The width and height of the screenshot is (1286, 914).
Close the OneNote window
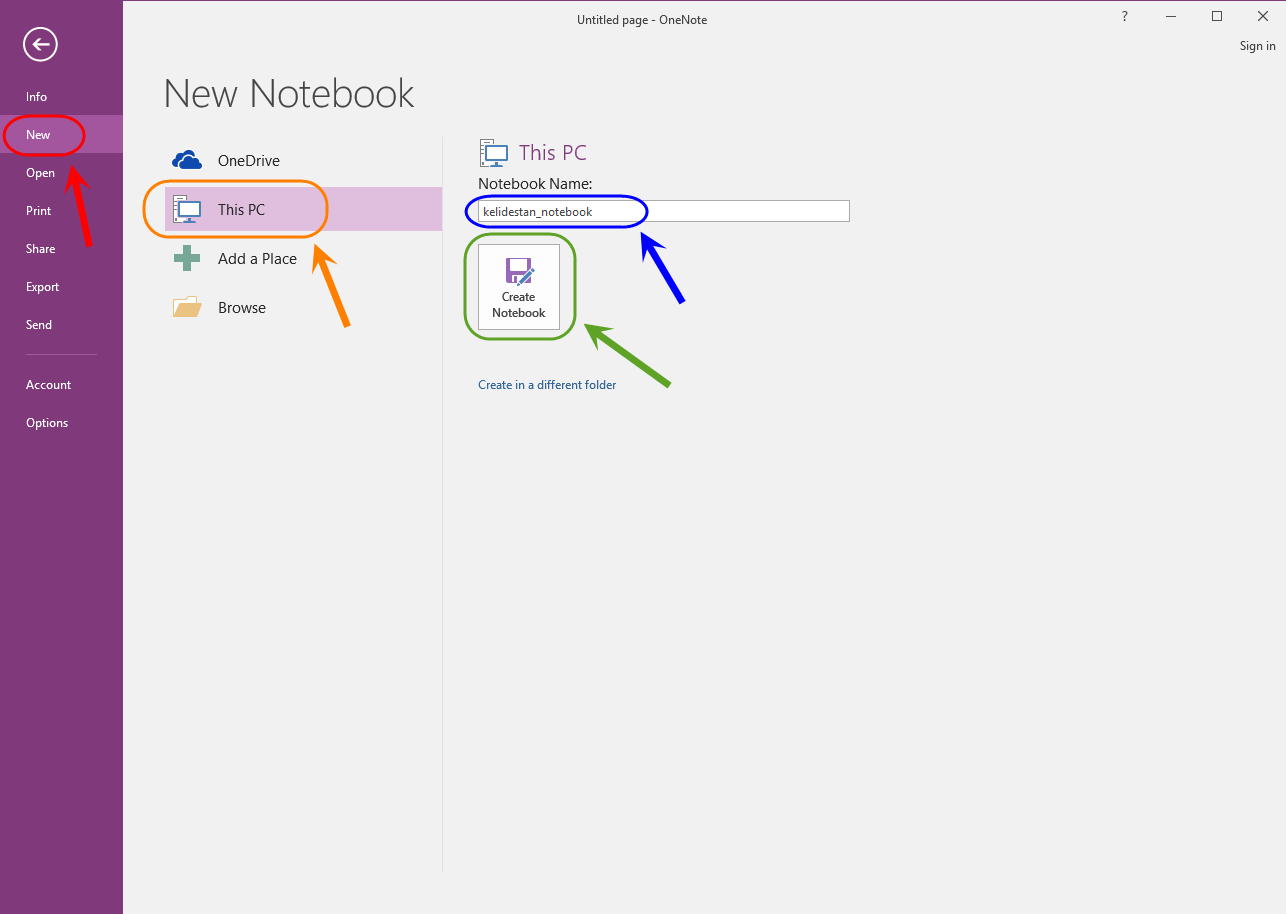(1263, 17)
